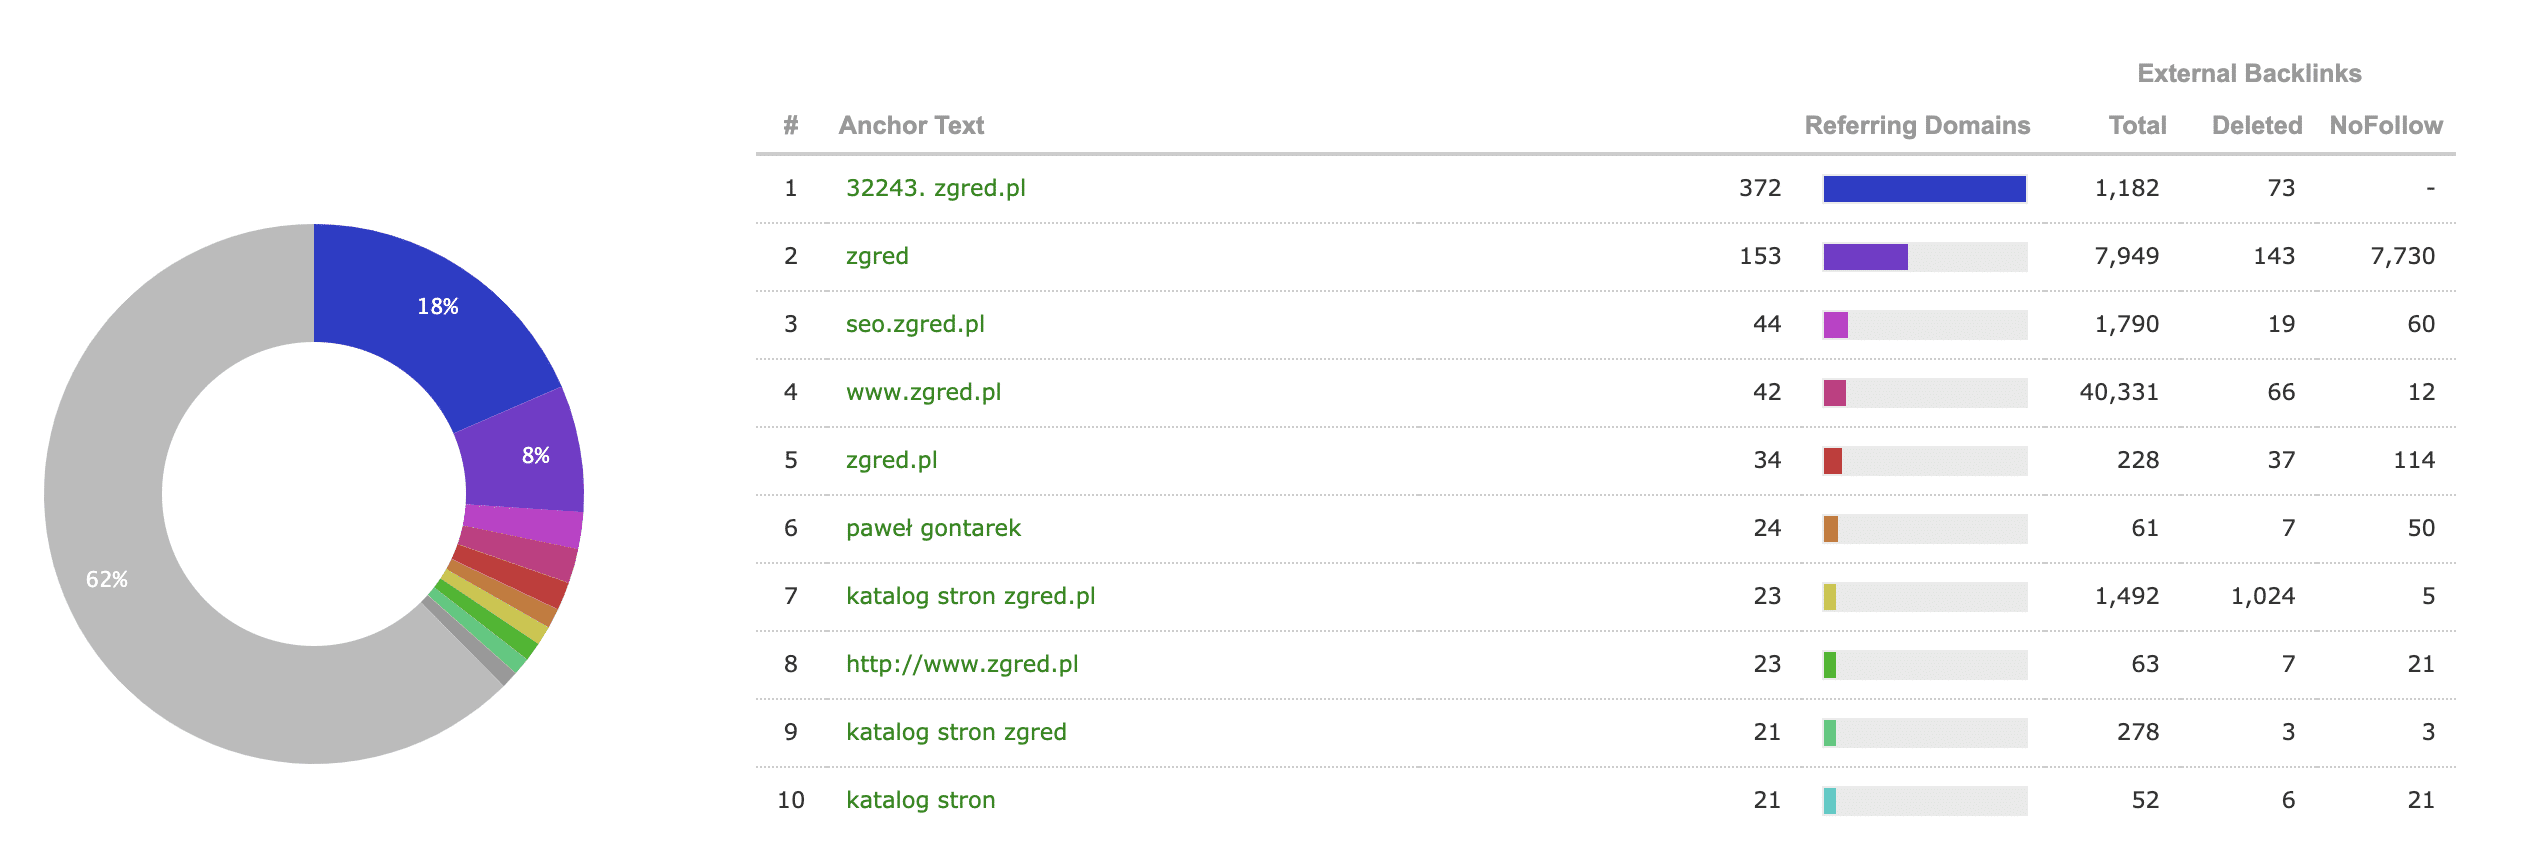Click the 'zgred' anchor text link
2526x854 pixels.
point(877,256)
